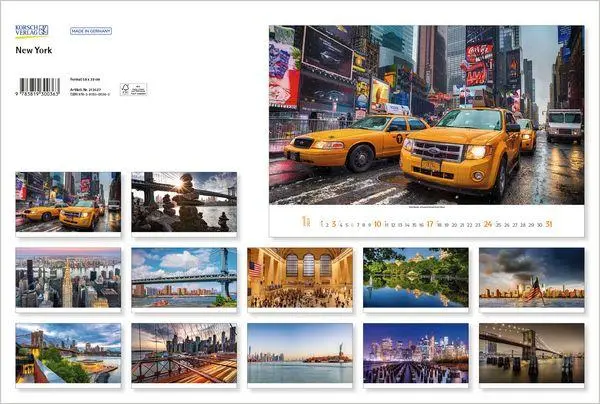This screenshot has height=404, width=600.
Task: Click the FSC certification logo
Action: tap(134, 89)
